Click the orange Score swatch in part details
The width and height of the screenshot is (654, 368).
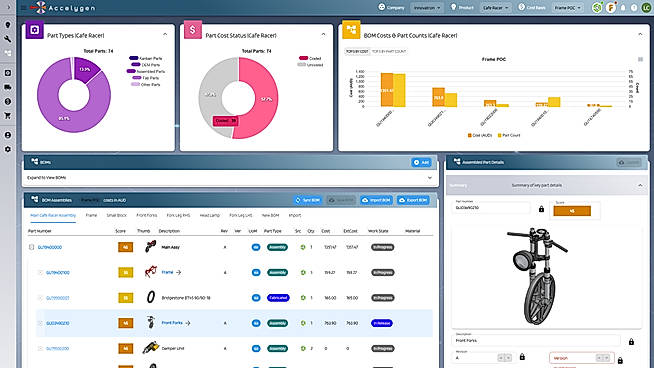pyautogui.click(x=572, y=211)
